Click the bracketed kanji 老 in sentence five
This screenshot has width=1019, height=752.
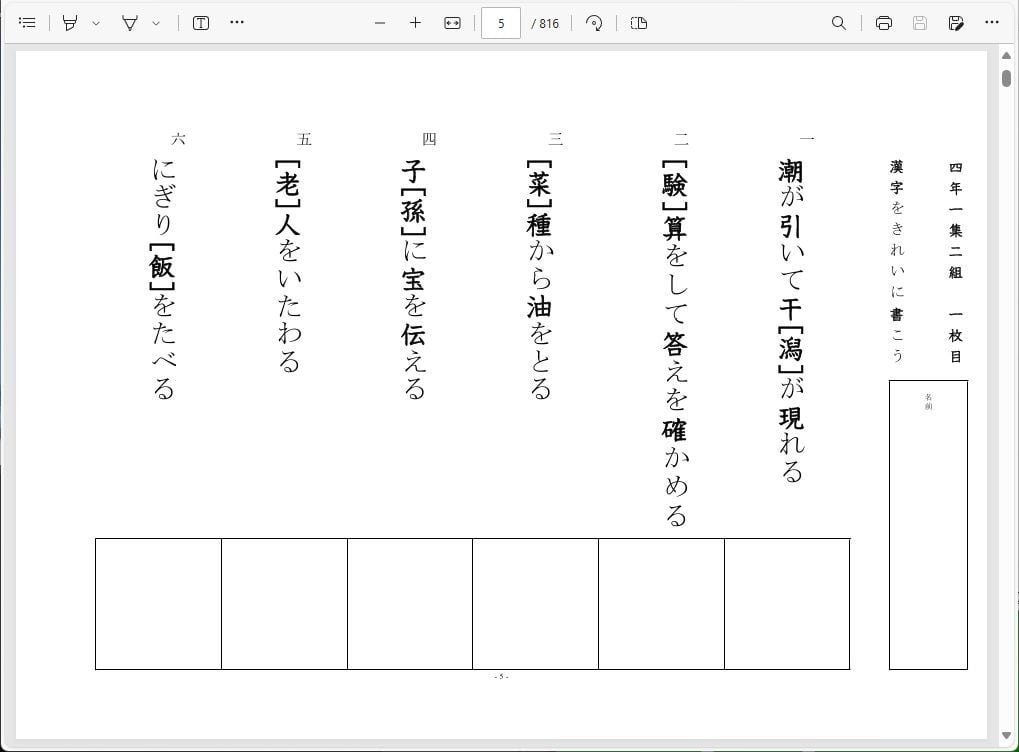288,185
